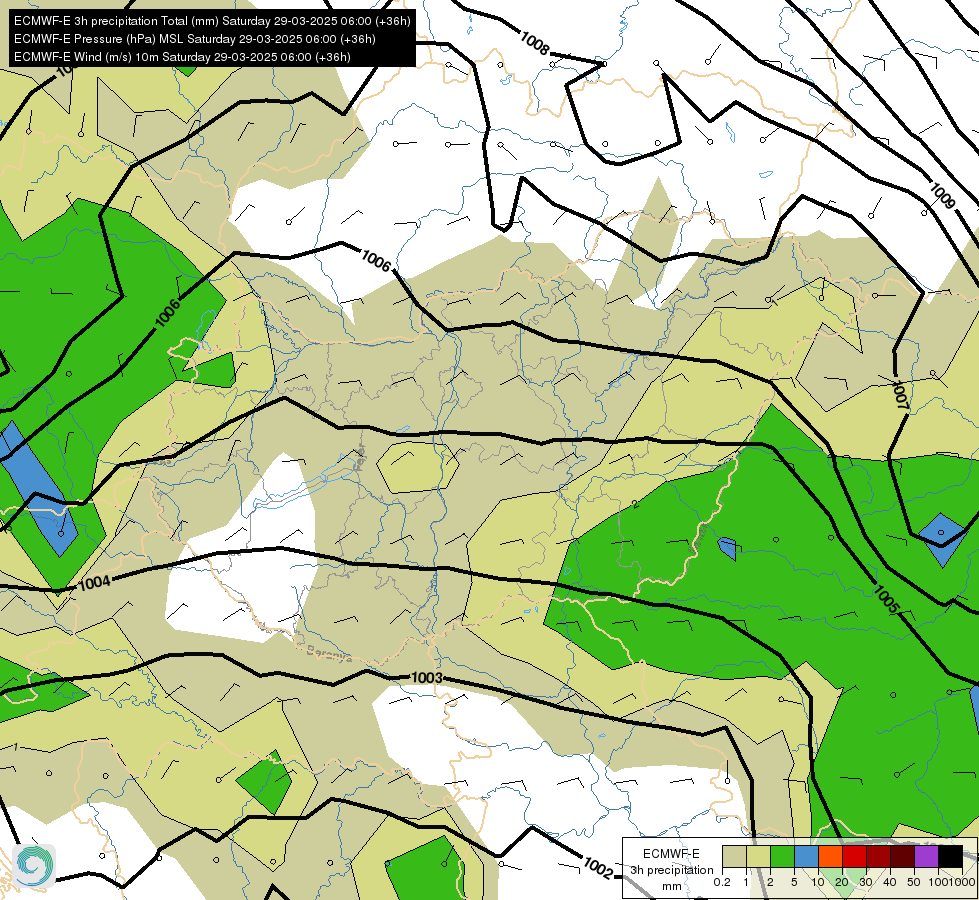Click the '3h precipitation Total (mm)' header line
Image resolution: width=979 pixels, height=900 pixels.
212,21
